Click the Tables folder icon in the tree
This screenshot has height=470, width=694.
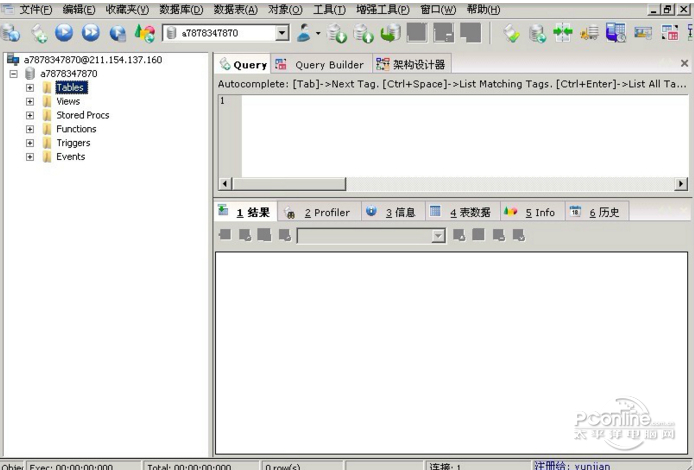pos(47,88)
